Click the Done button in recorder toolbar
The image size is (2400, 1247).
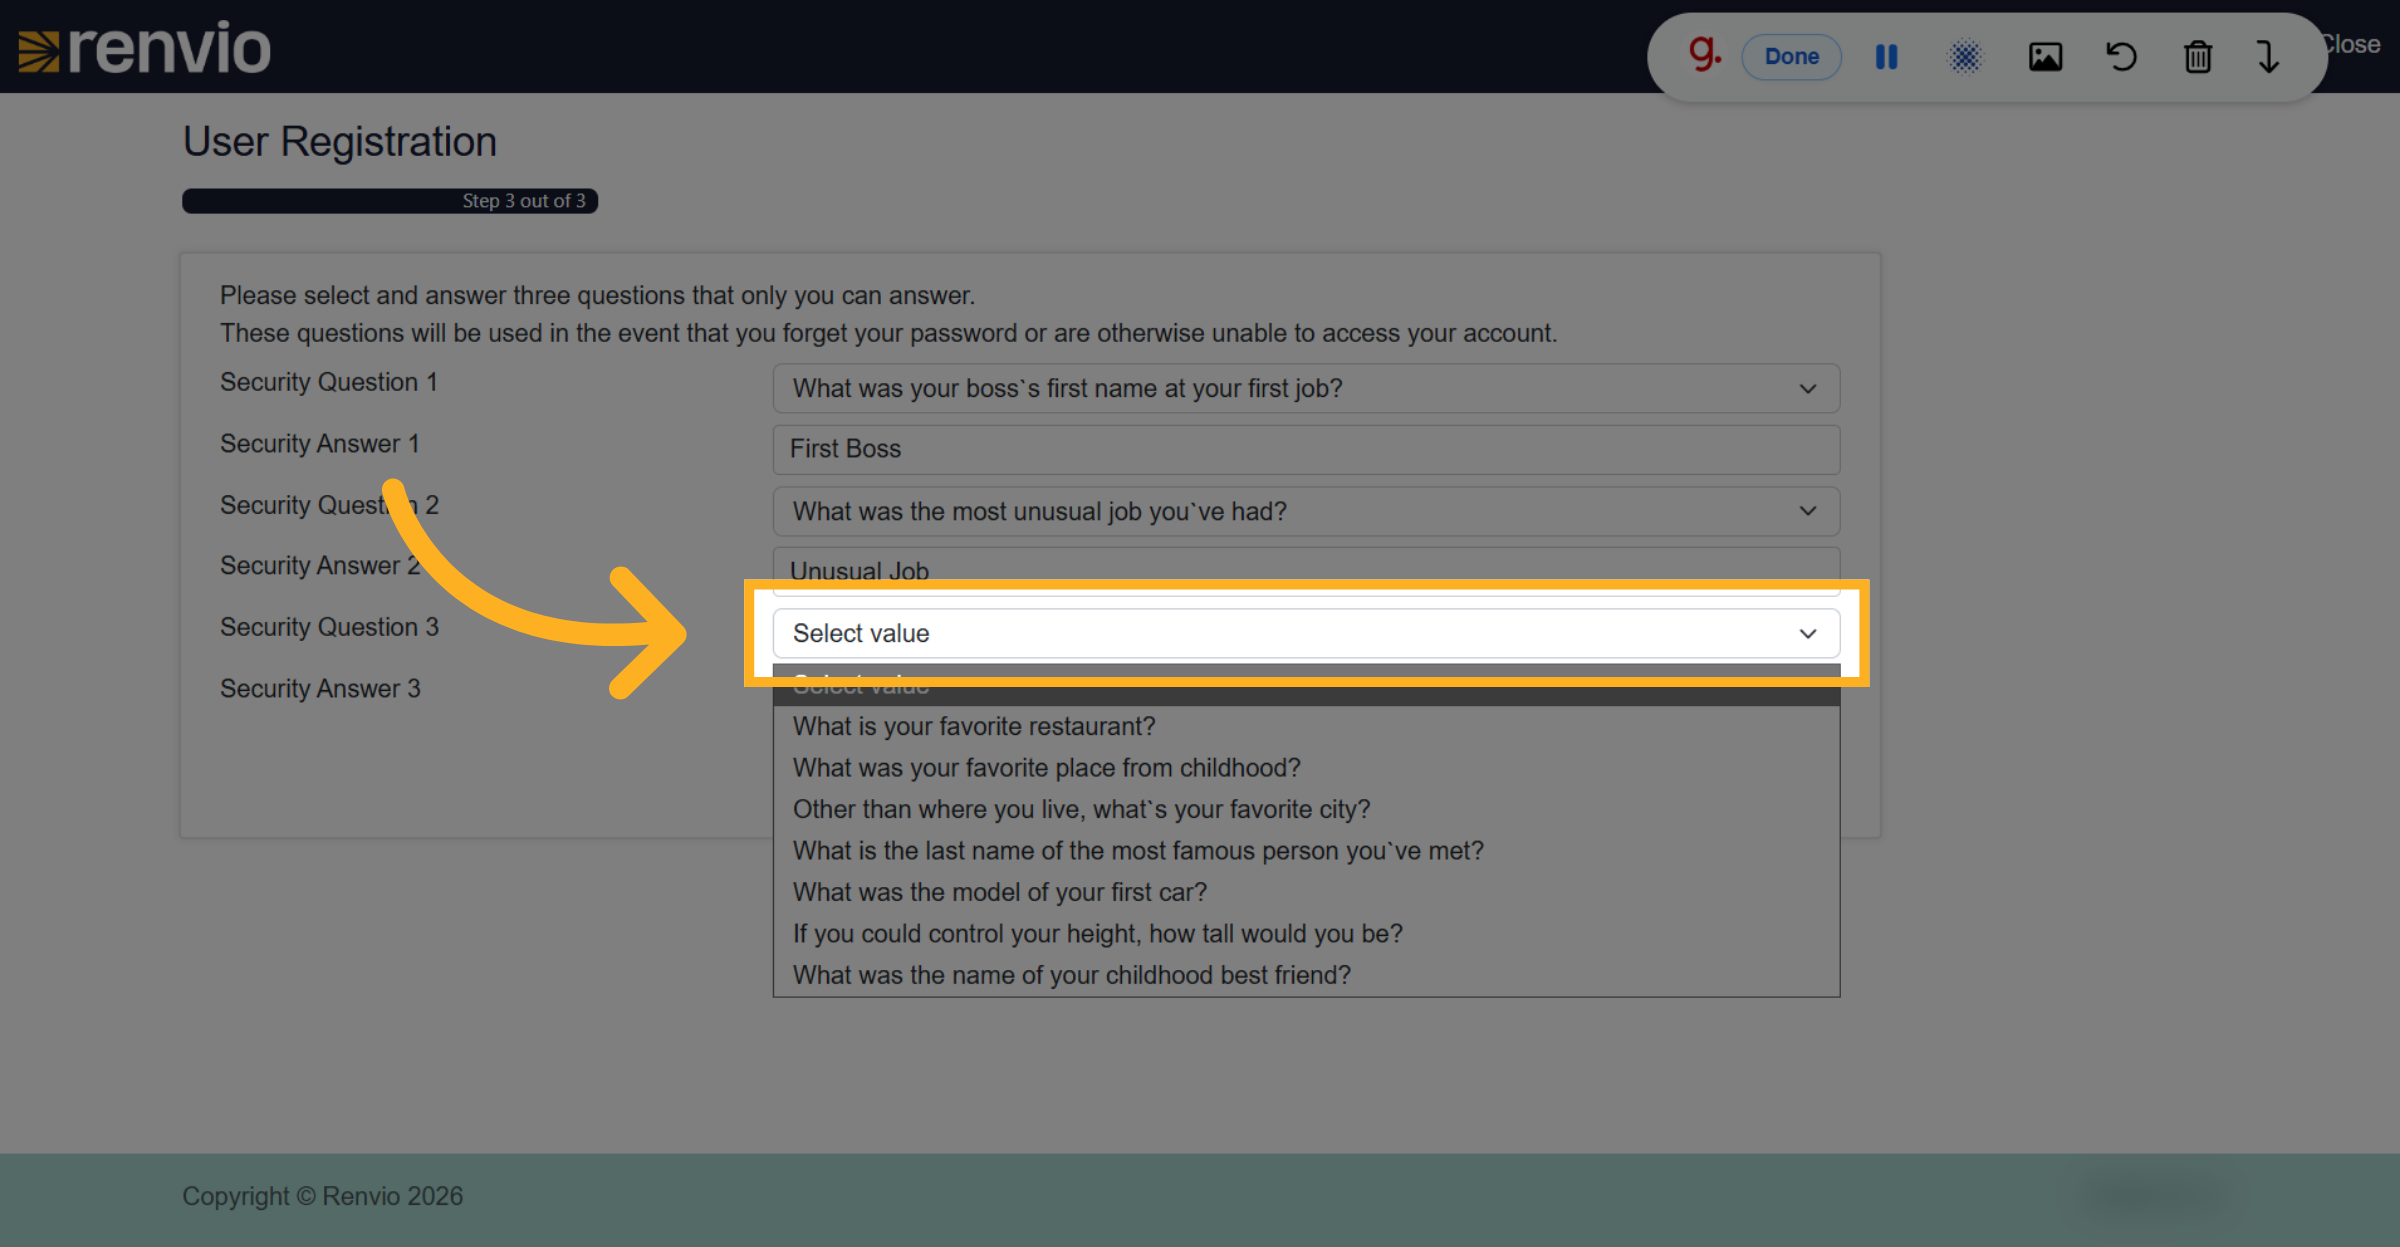click(x=1791, y=57)
